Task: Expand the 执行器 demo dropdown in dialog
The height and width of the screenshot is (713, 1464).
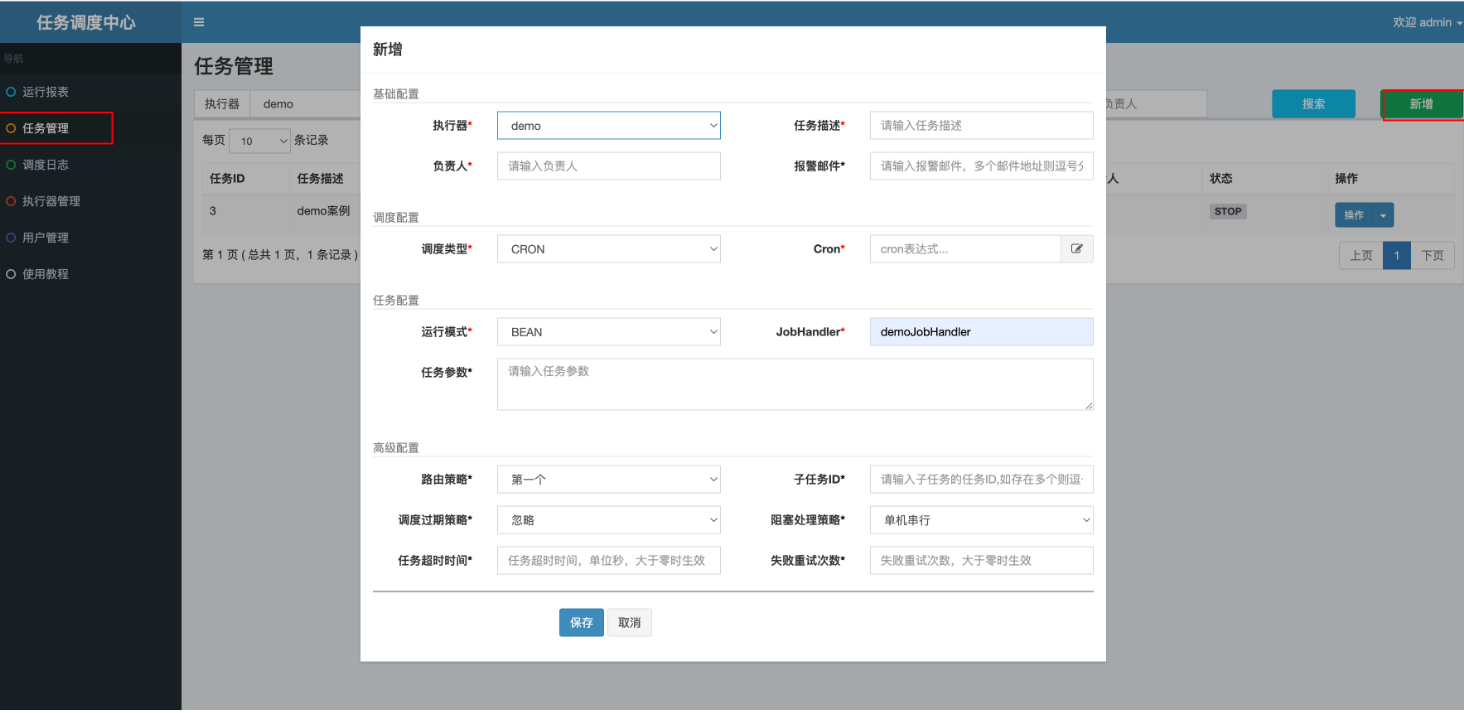Action: pos(608,126)
